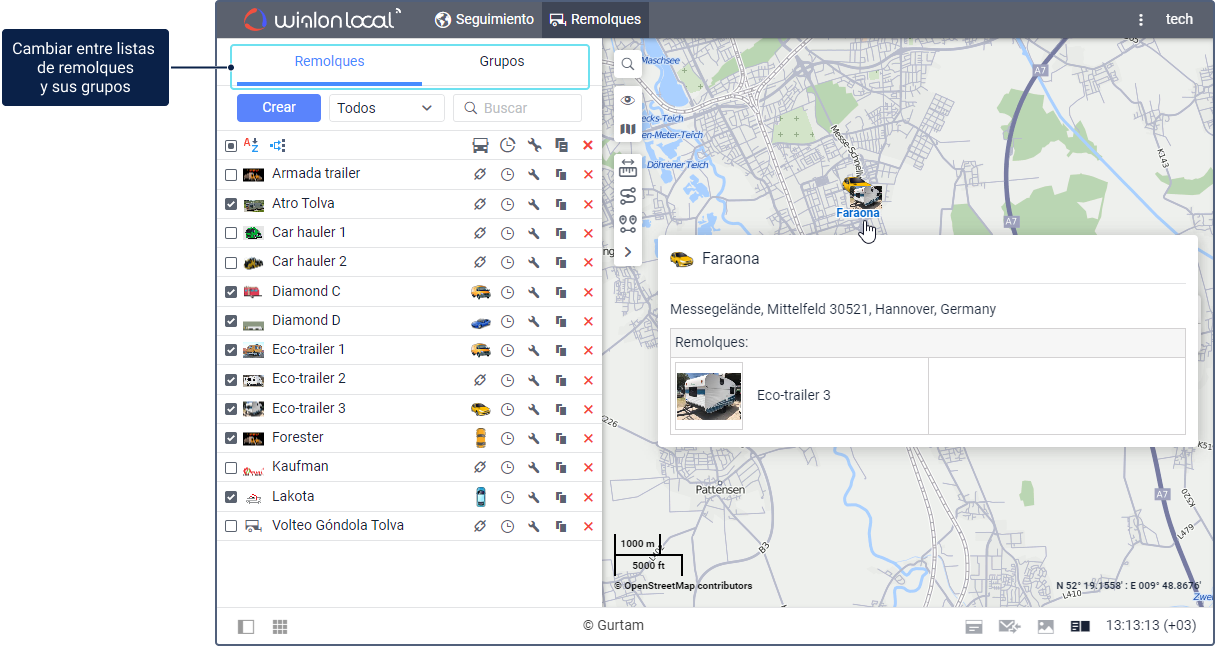Check the Car hauler 1 checkbox
Image resolution: width=1215 pixels, height=646 pixels.
(x=231, y=233)
